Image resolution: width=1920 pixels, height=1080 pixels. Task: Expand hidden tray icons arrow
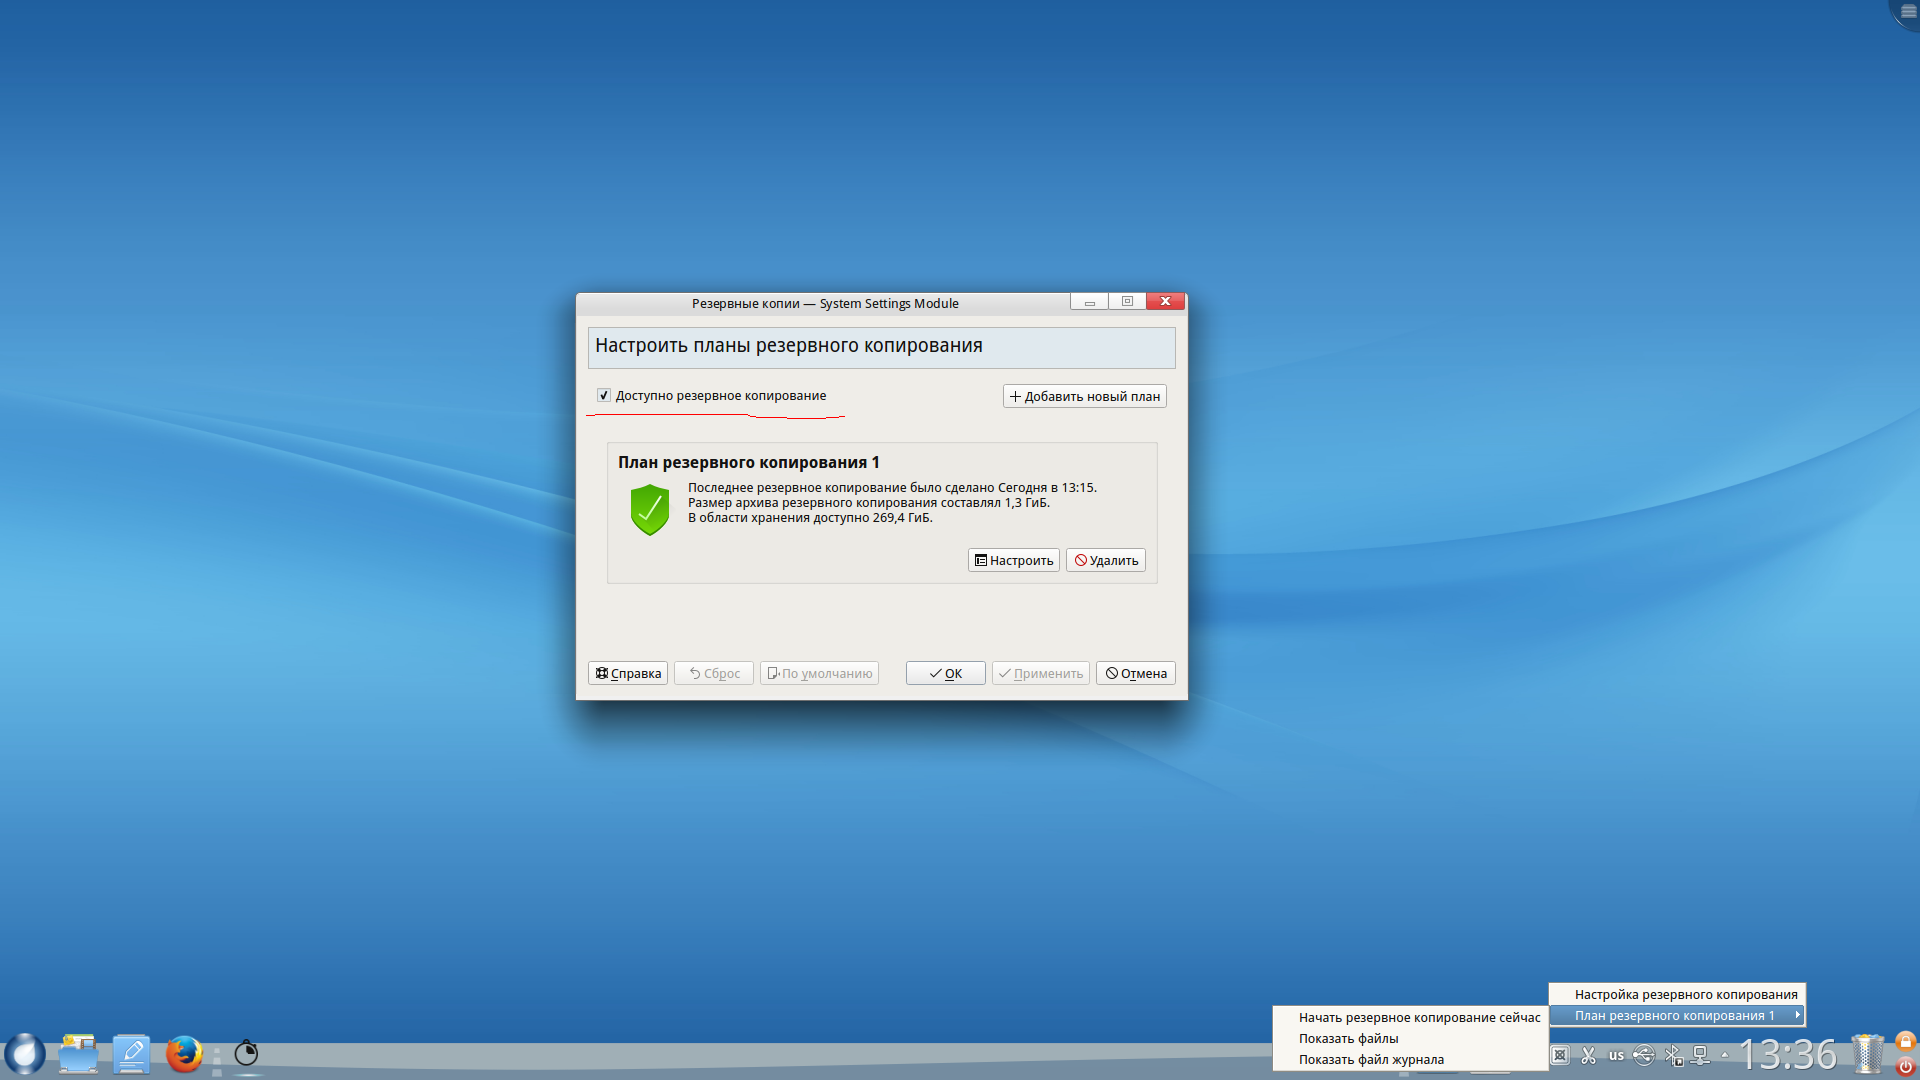[x=1725, y=1055]
